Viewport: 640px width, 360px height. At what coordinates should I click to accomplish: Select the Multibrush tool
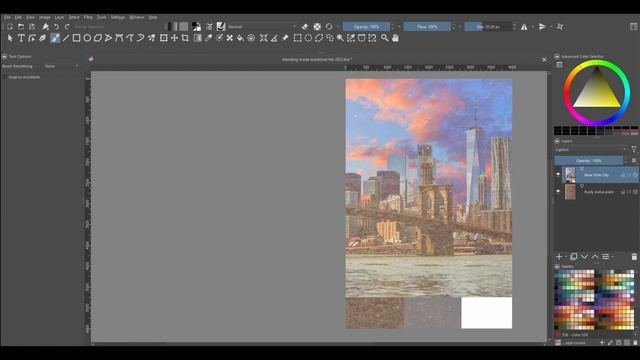151,38
